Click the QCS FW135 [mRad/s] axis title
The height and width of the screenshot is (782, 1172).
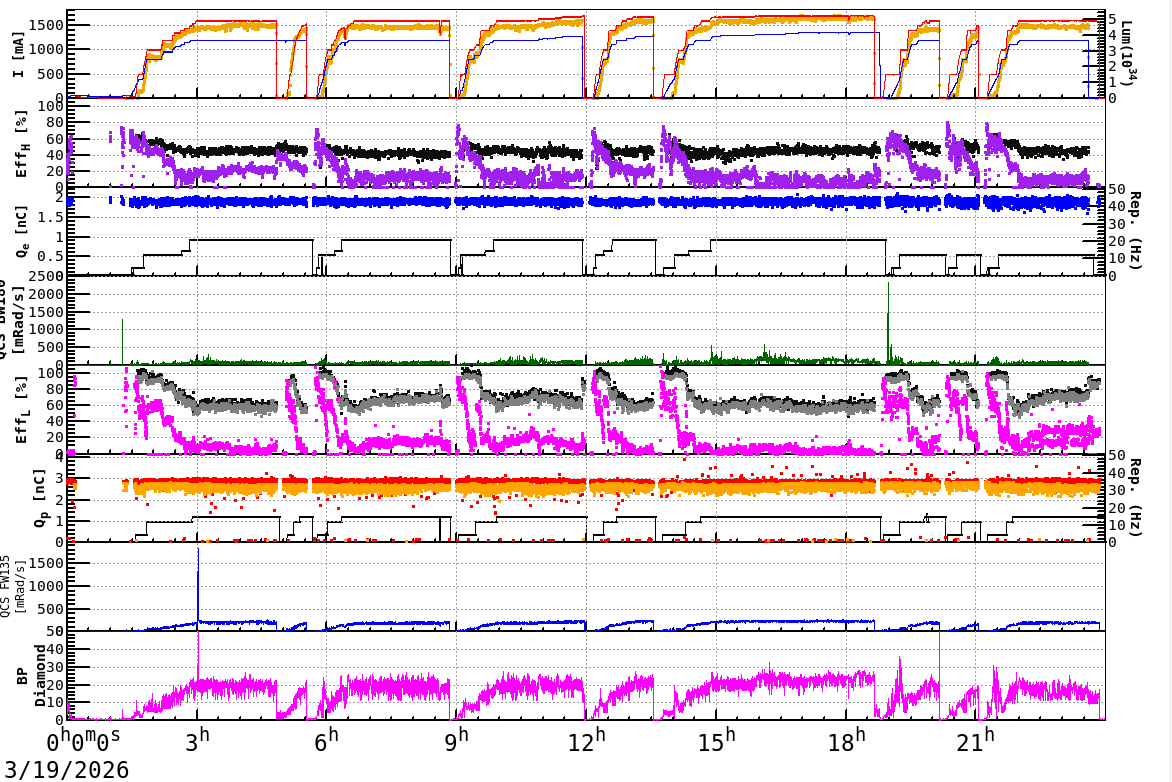tap(11, 585)
